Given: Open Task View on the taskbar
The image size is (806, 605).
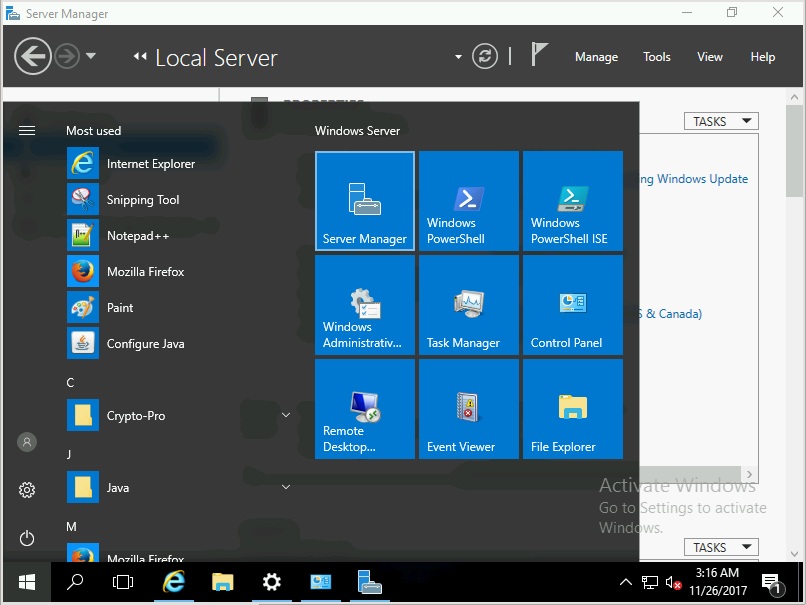Looking at the screenshot, I should coord(123,582).
